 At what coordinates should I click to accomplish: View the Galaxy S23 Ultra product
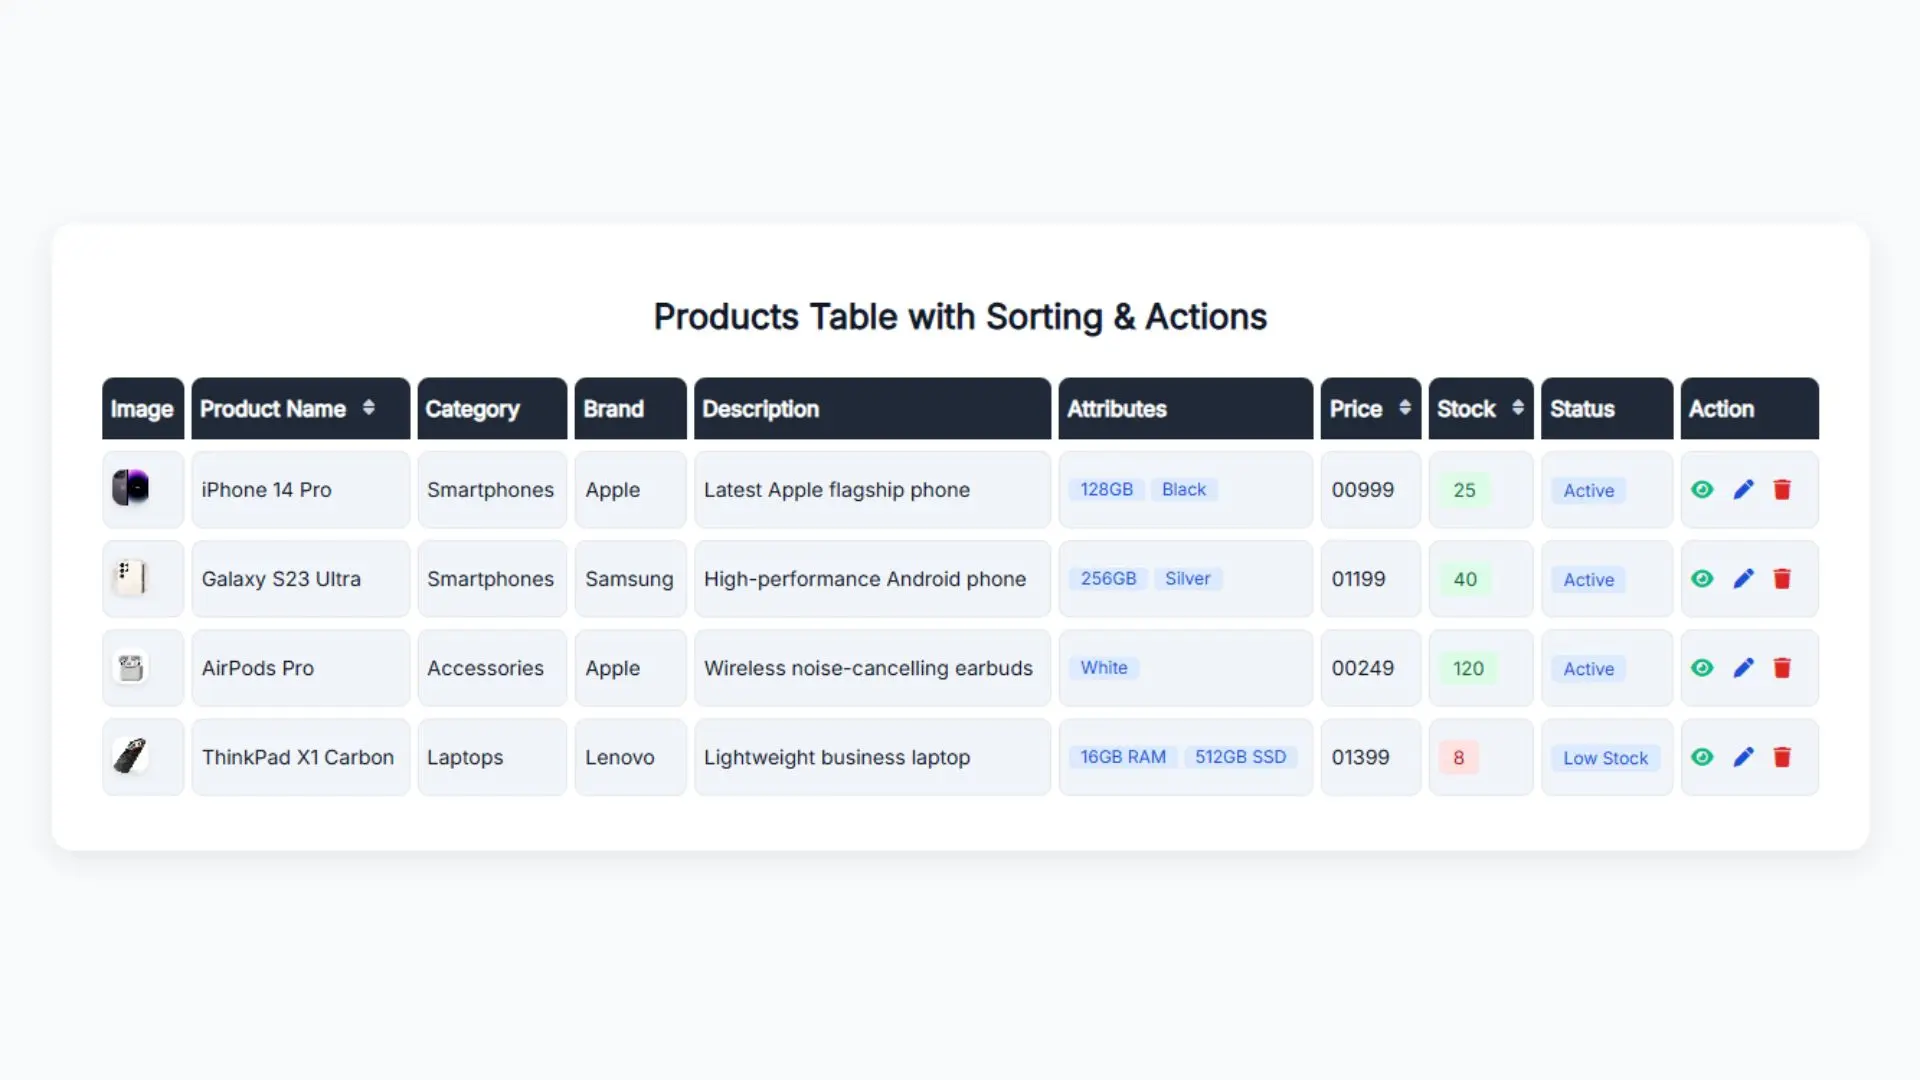click(x=1702, y=579)
